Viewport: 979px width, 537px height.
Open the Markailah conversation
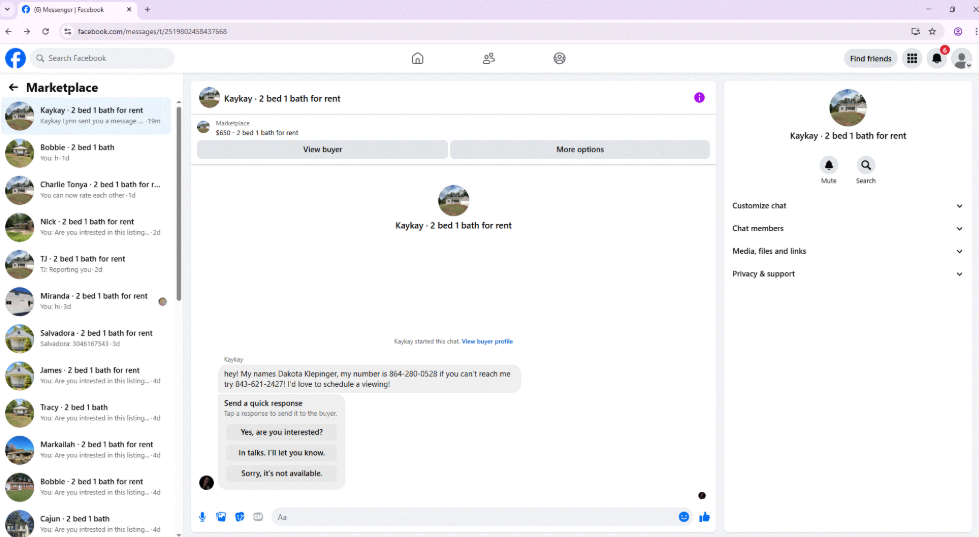[x=86, y=450]
